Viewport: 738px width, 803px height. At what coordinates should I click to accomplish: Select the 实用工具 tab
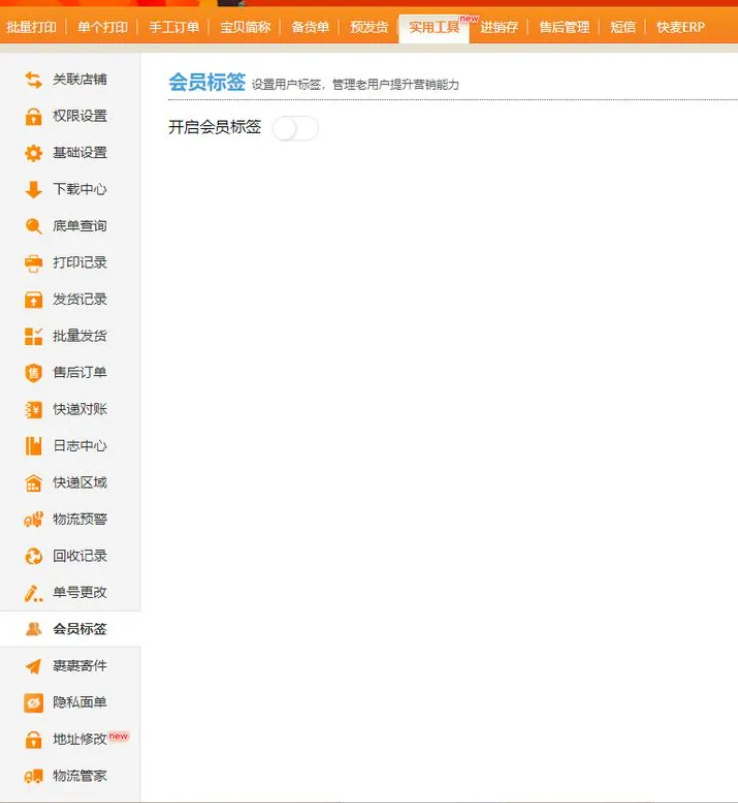[x=434, y=28]
